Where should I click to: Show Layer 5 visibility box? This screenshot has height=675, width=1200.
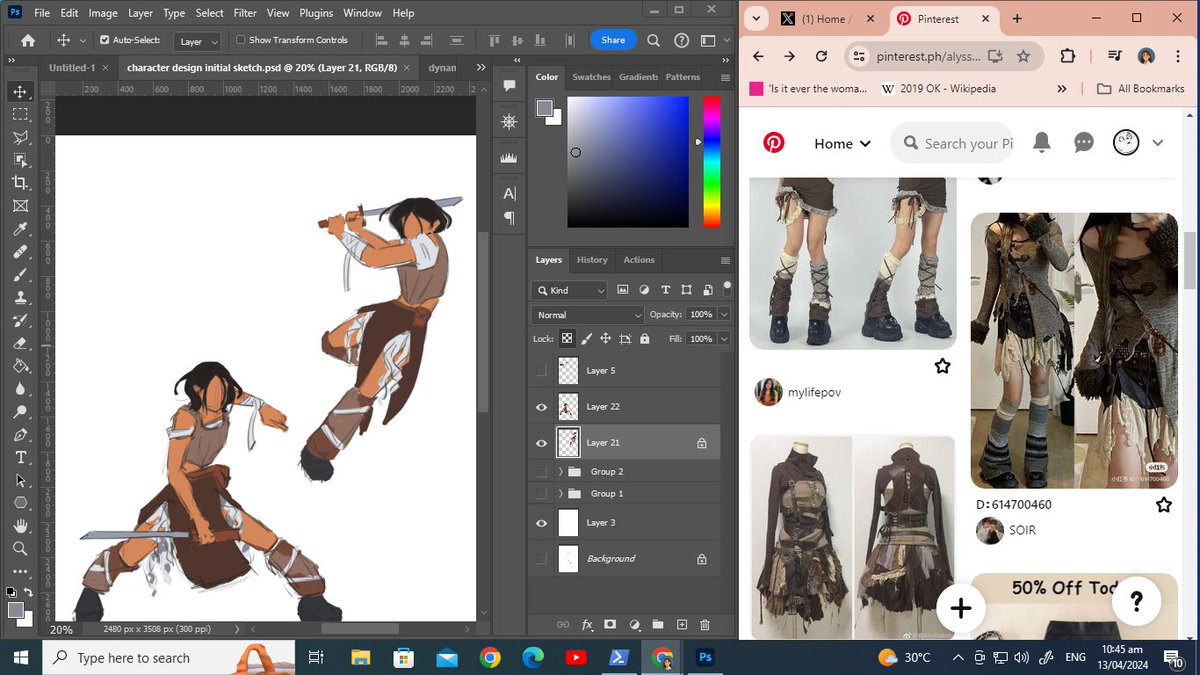coord(541,370)
